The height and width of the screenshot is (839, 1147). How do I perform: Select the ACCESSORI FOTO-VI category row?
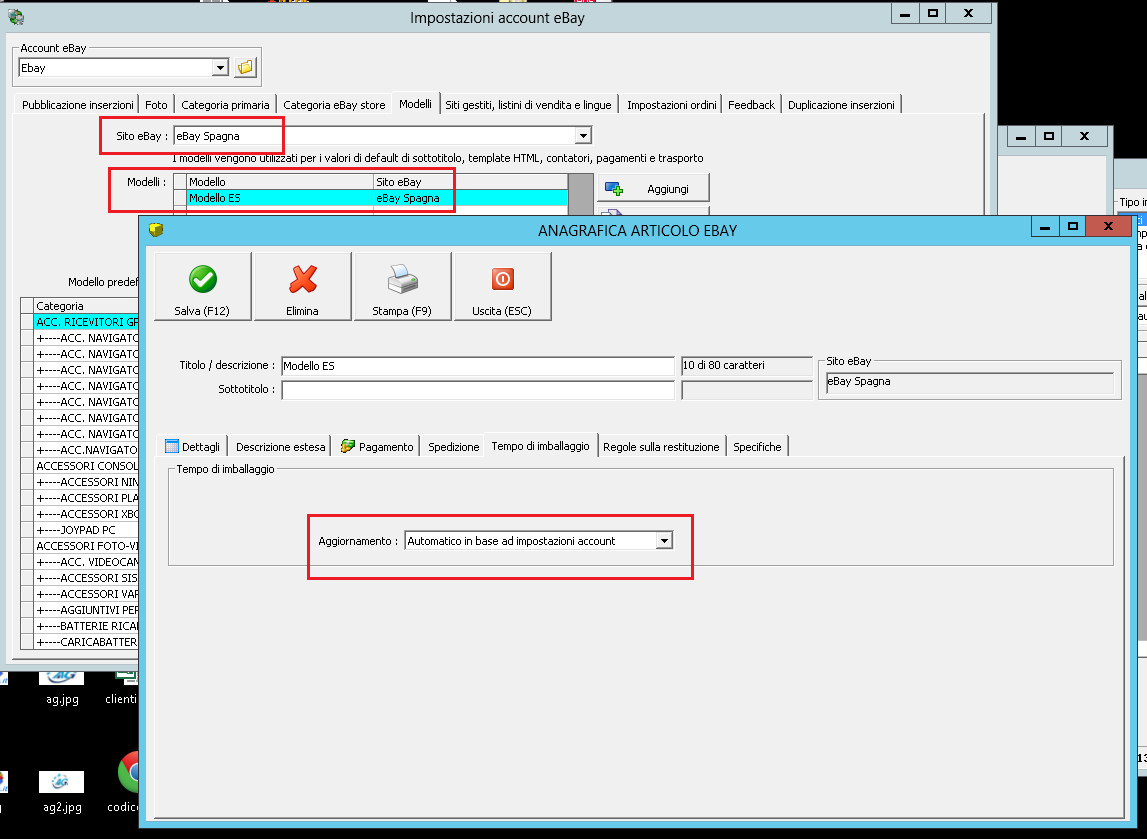pyautogui.click(x=86, y=546)
